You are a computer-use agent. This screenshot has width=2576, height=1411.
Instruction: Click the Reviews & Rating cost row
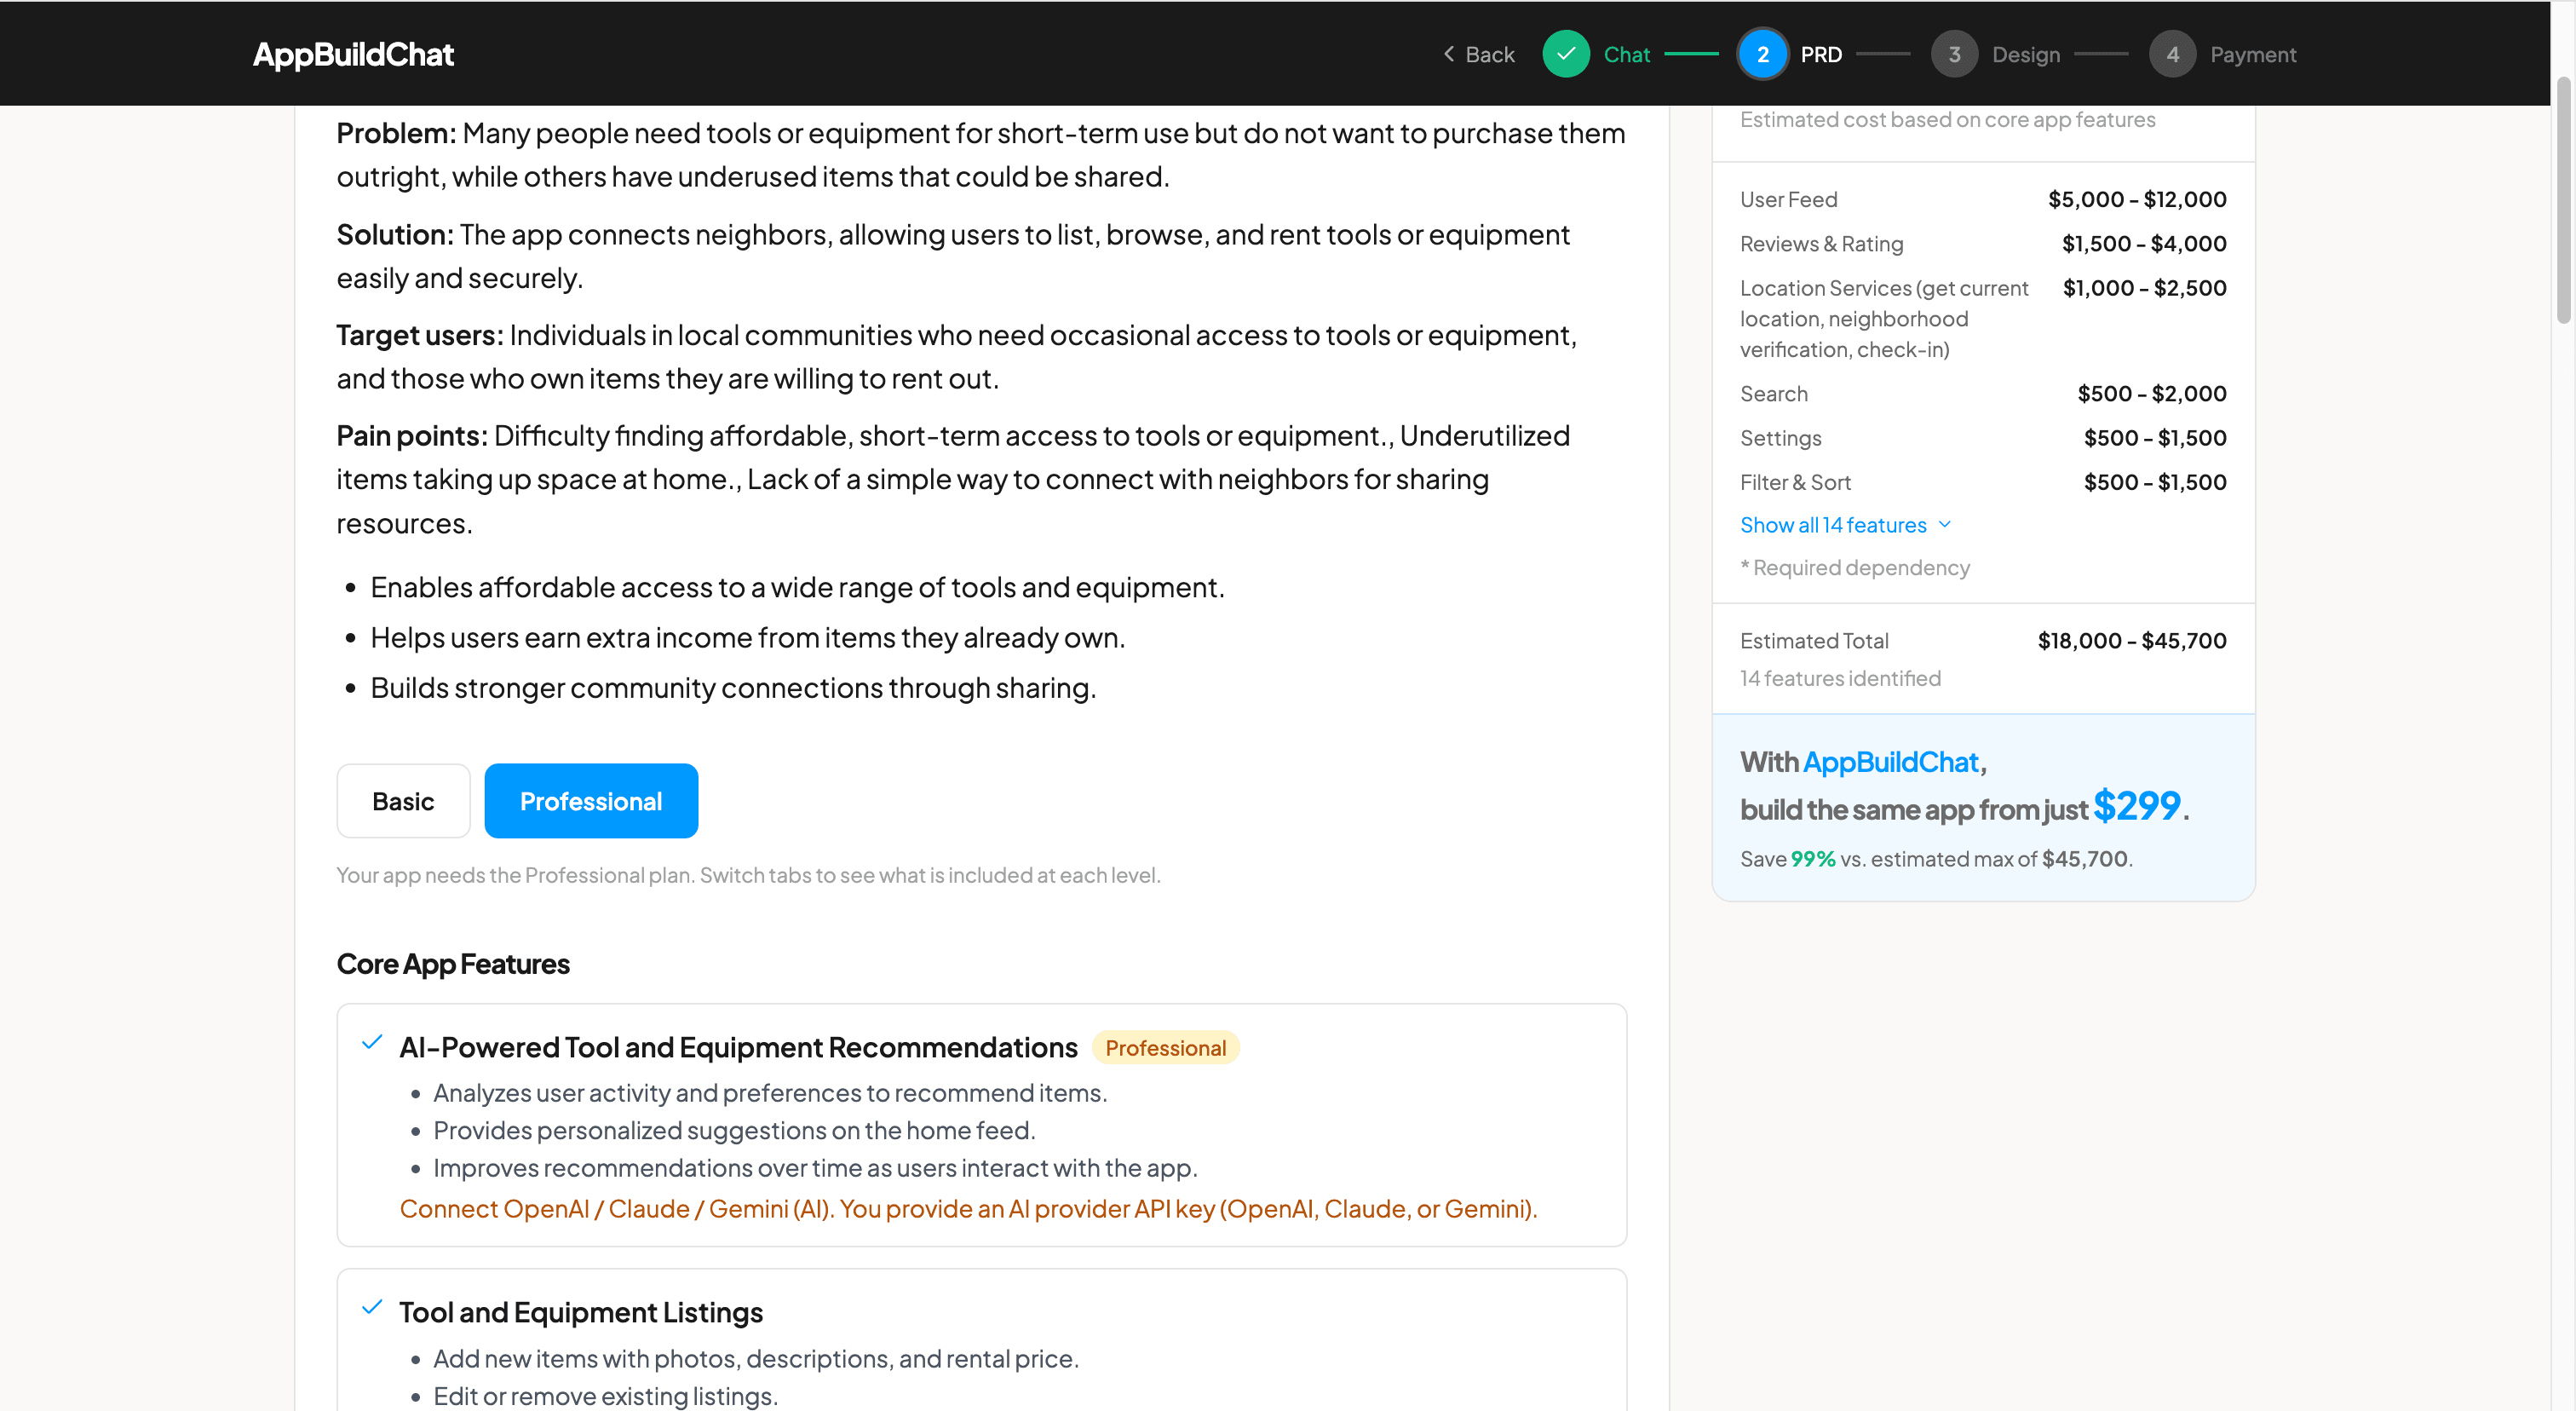tap(1983, 243)
